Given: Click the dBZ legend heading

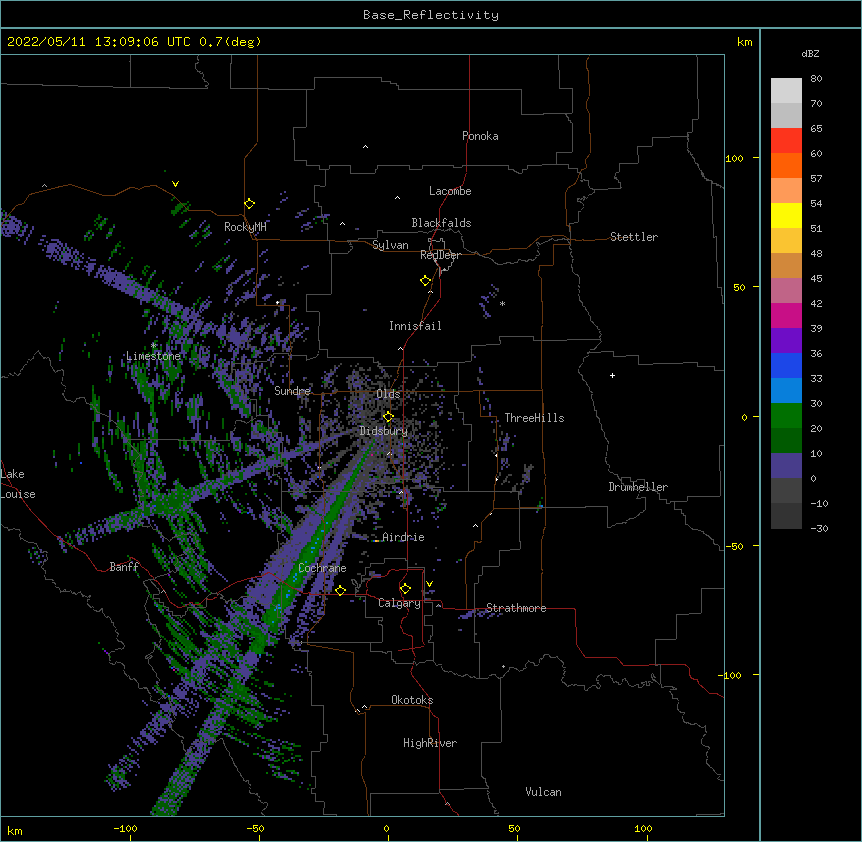Looking at the screenshot, I should [810, 53].
